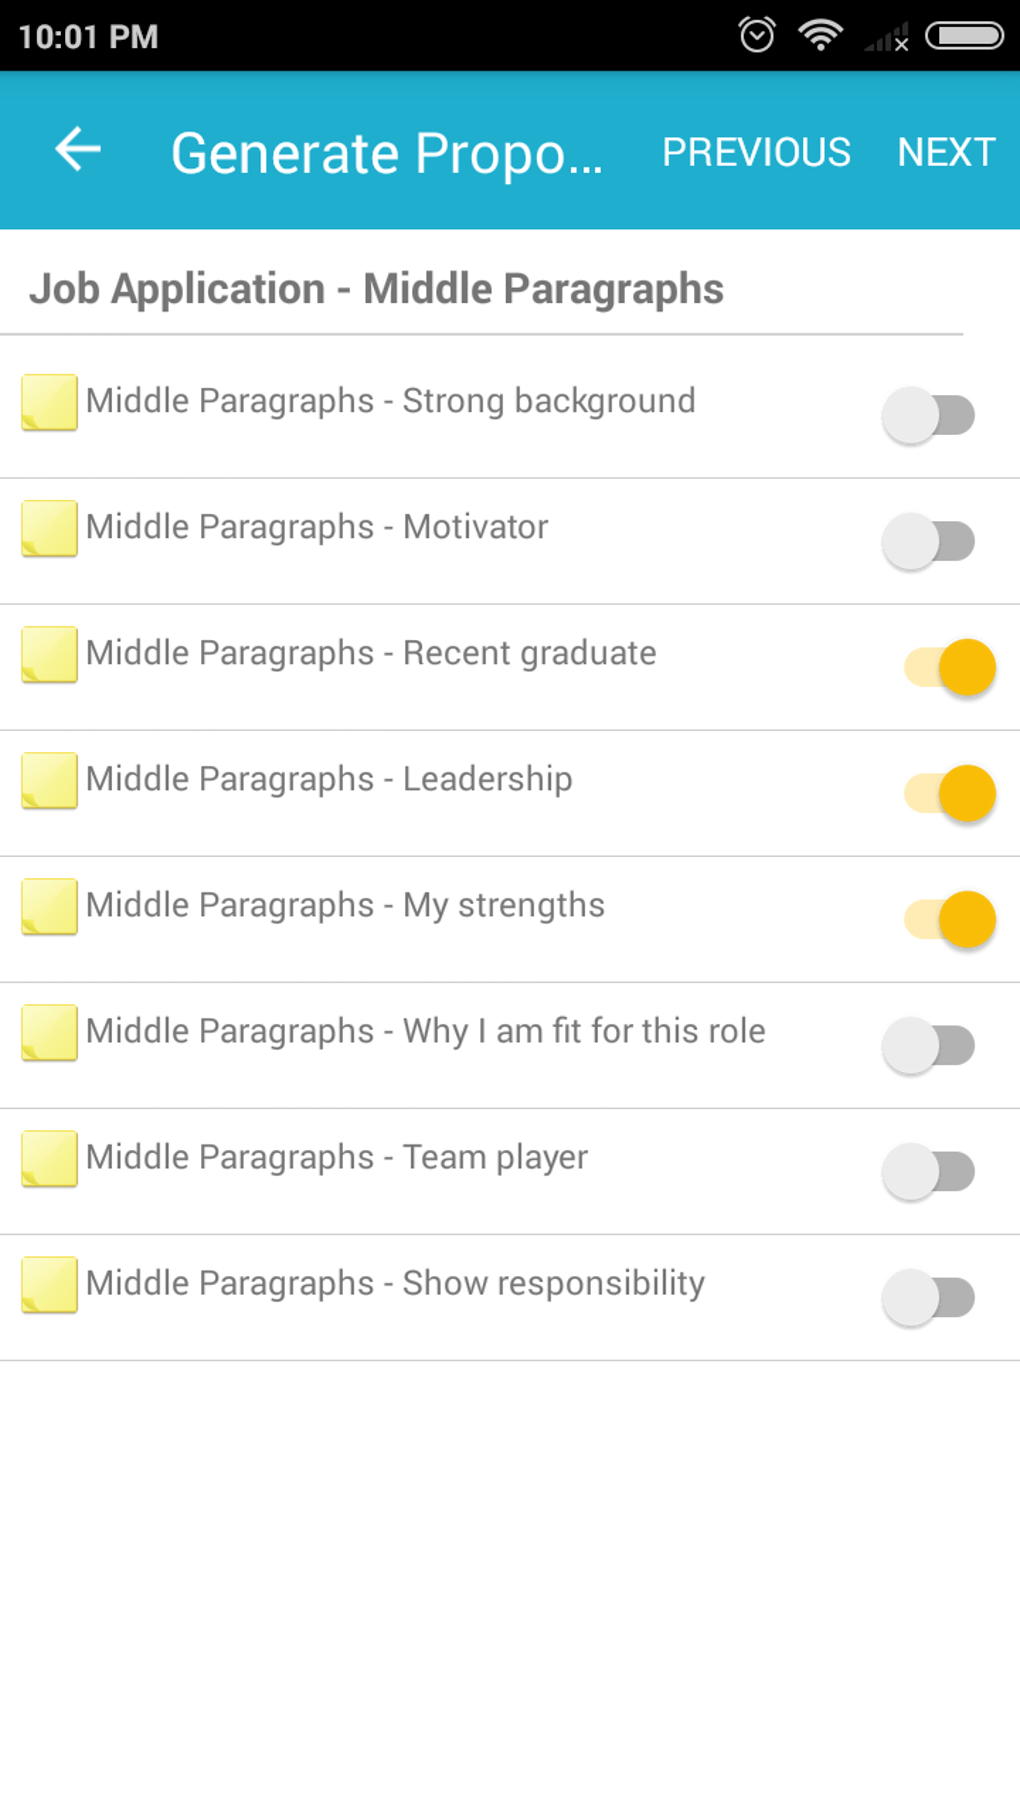Tap the alarm icon in status bar

click(757, 36)
